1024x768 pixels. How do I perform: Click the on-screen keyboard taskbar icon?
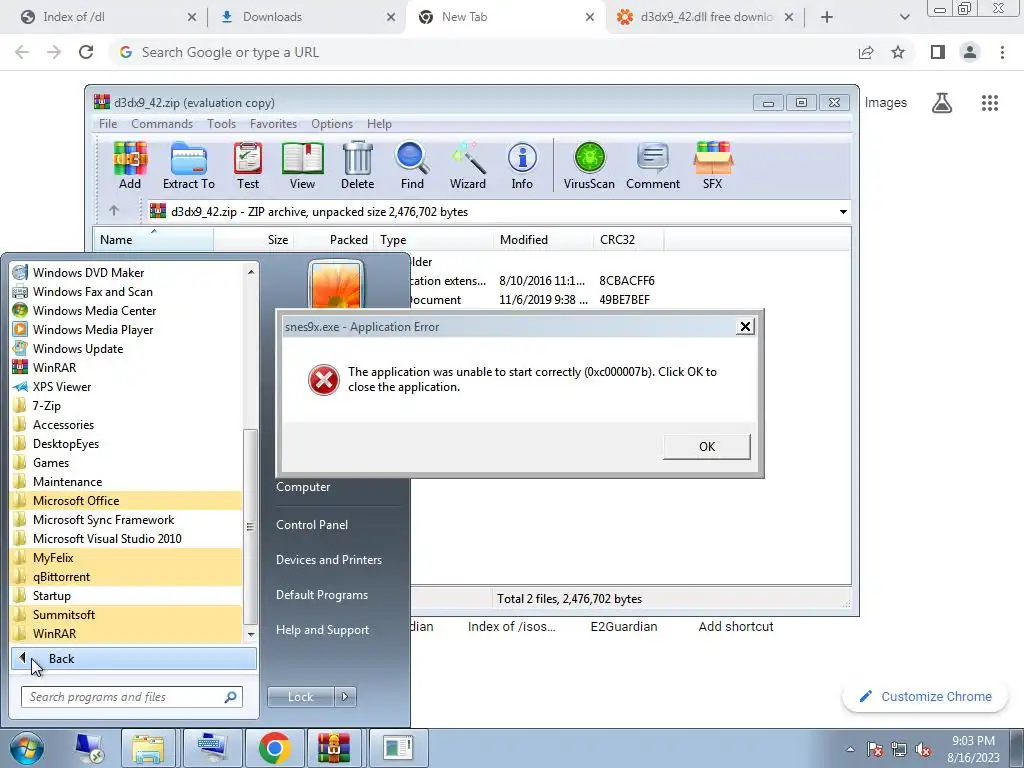click(x=212, y=748)
